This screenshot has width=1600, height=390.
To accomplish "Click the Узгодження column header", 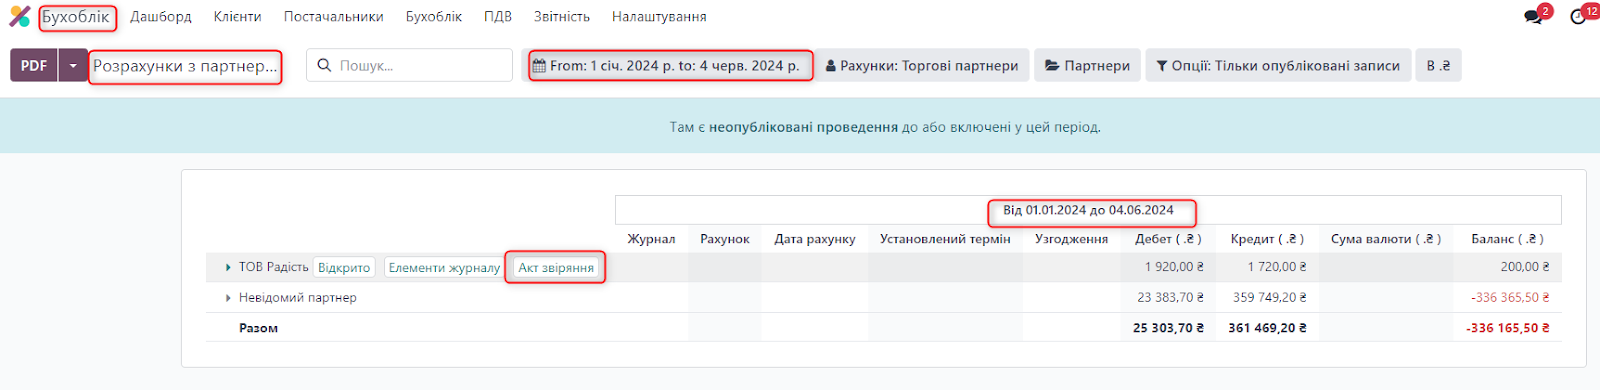I will tap(1071, 239).
